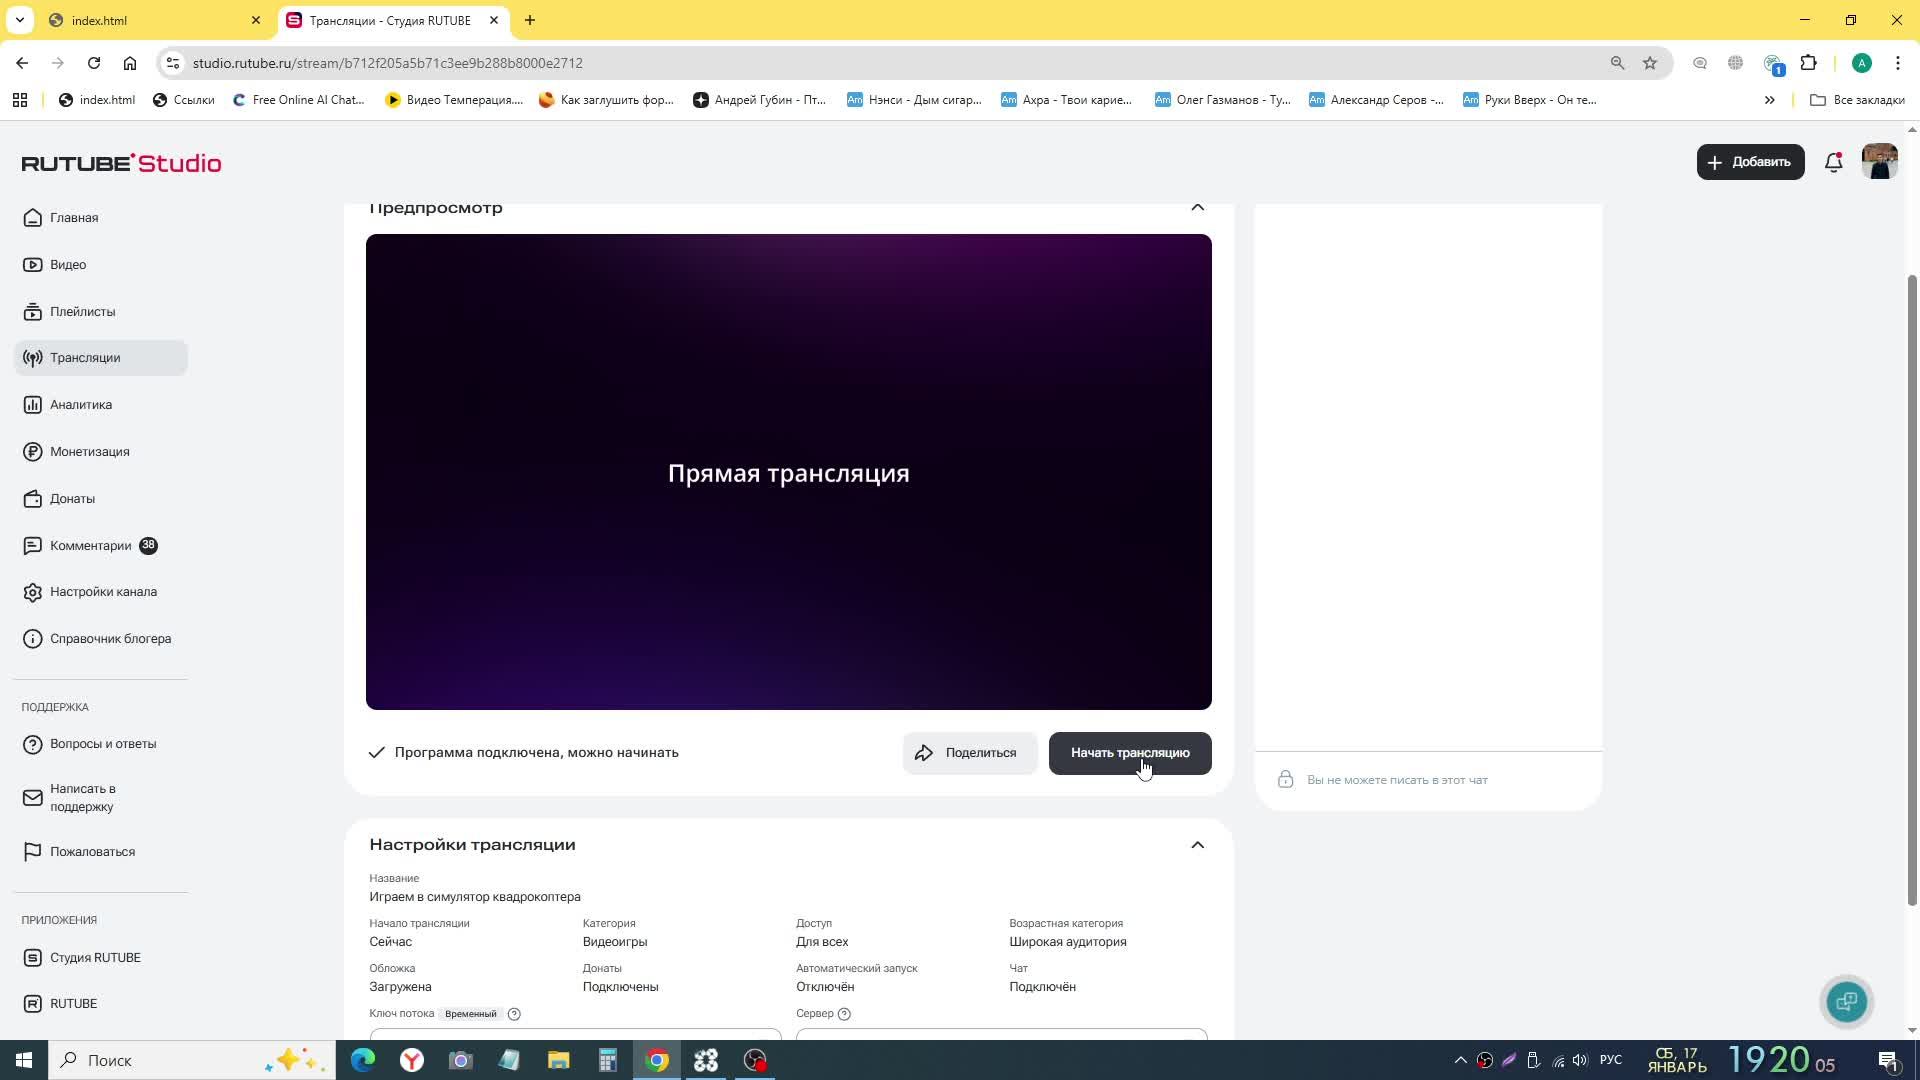This screenshot has width=1920, height=1080.
Task: Go to Монетизация in sidebar
Action: coord(89,452)
